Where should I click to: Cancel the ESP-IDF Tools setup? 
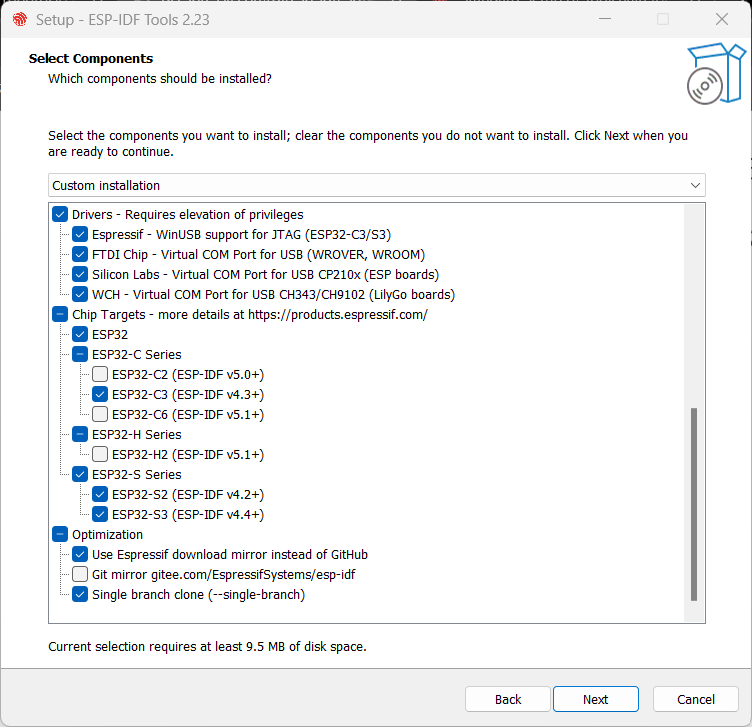[x=695, y=699]
